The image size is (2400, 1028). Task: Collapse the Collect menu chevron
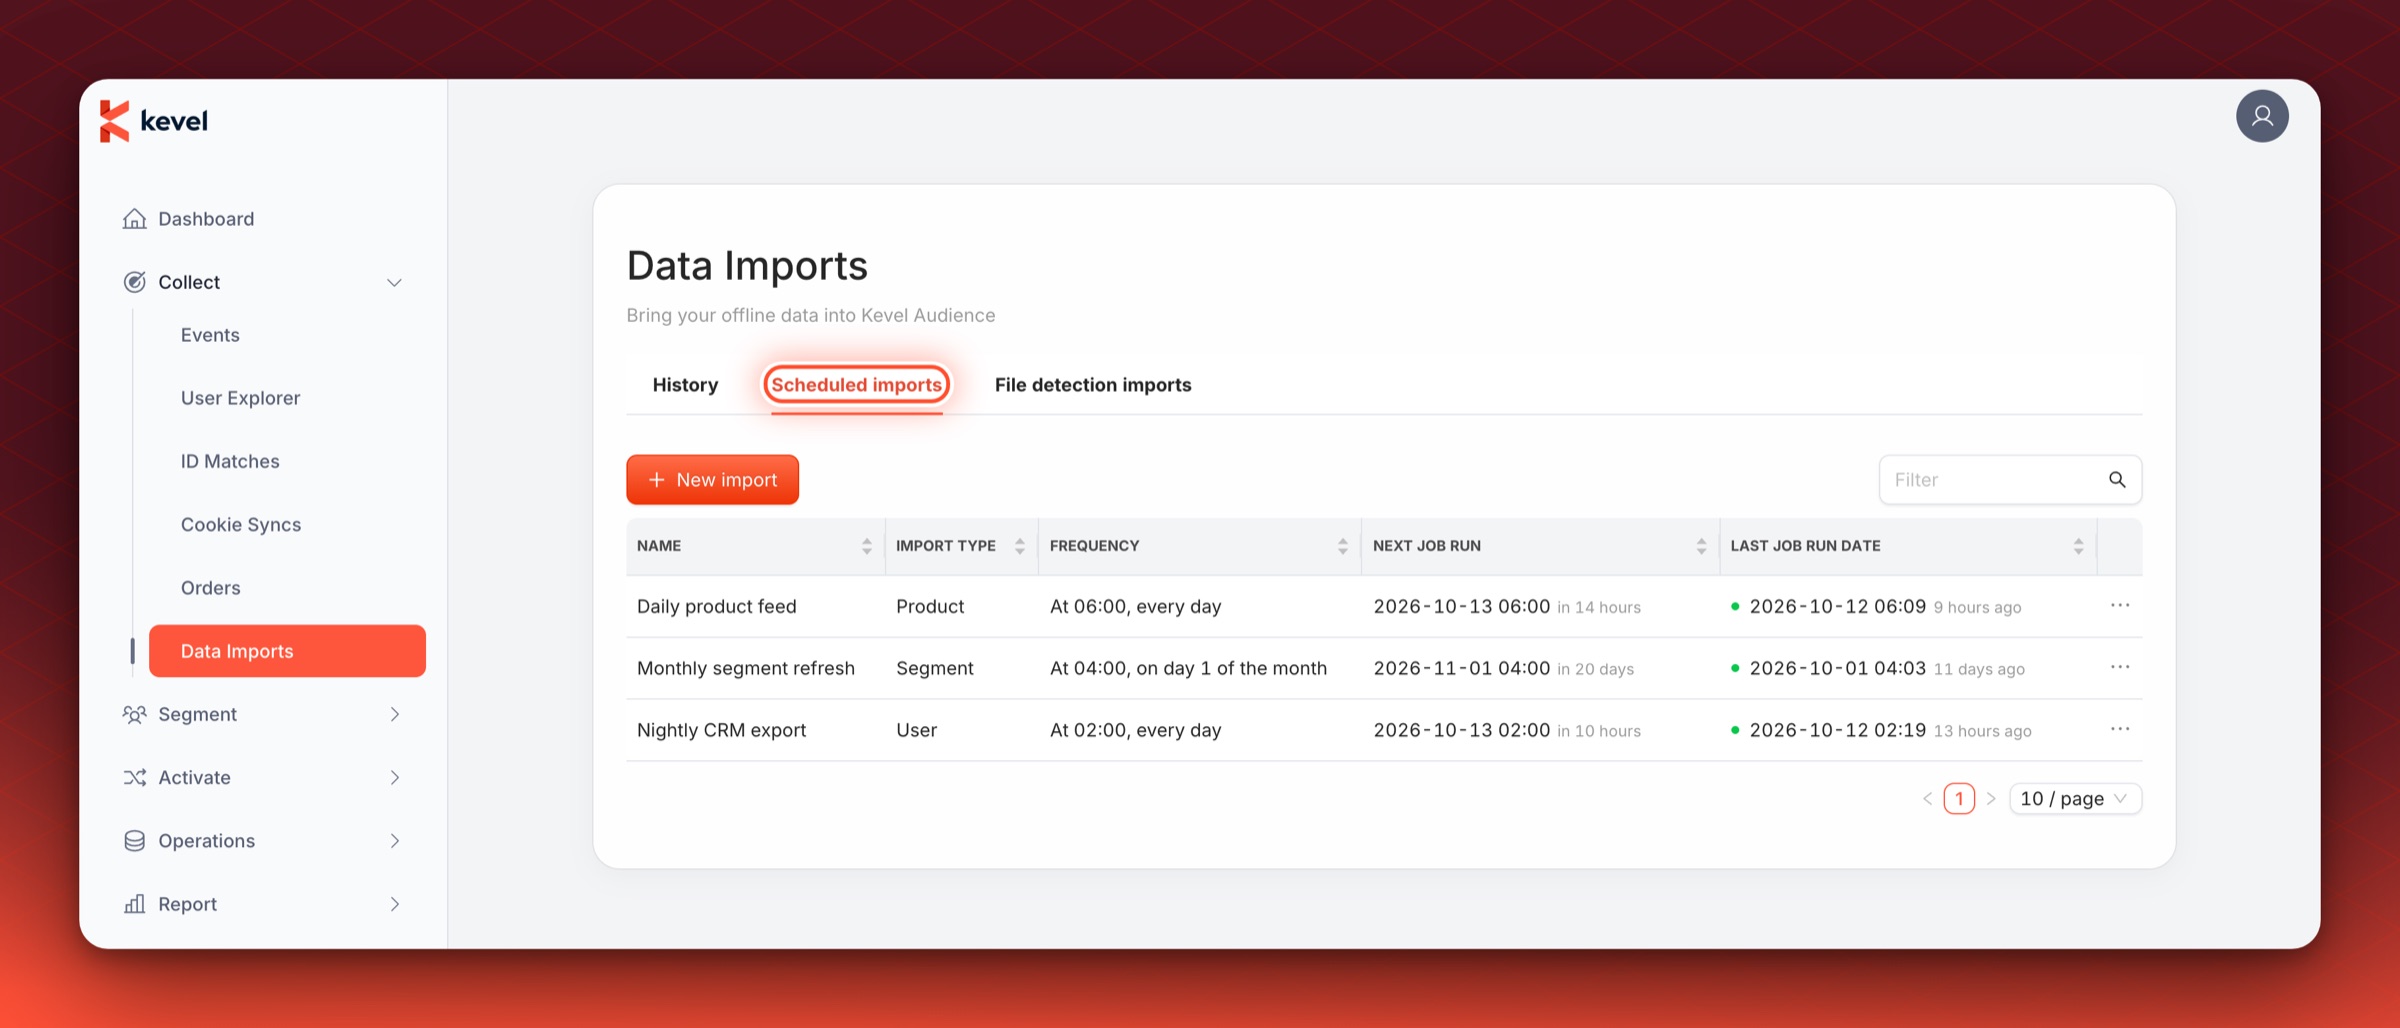[x=394, y=283]
